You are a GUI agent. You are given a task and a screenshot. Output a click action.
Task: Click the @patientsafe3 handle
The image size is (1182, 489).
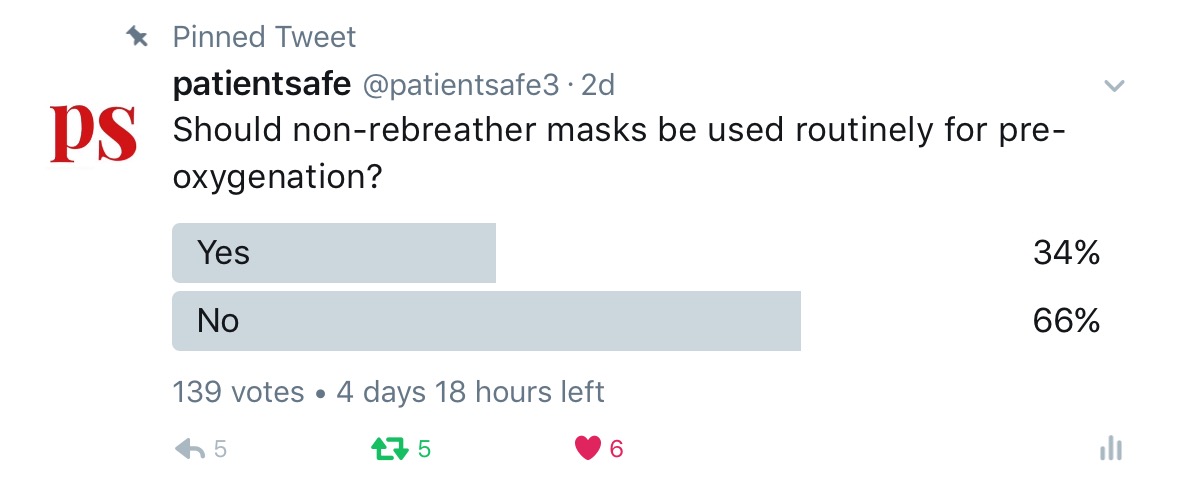(x=461, y=85)
